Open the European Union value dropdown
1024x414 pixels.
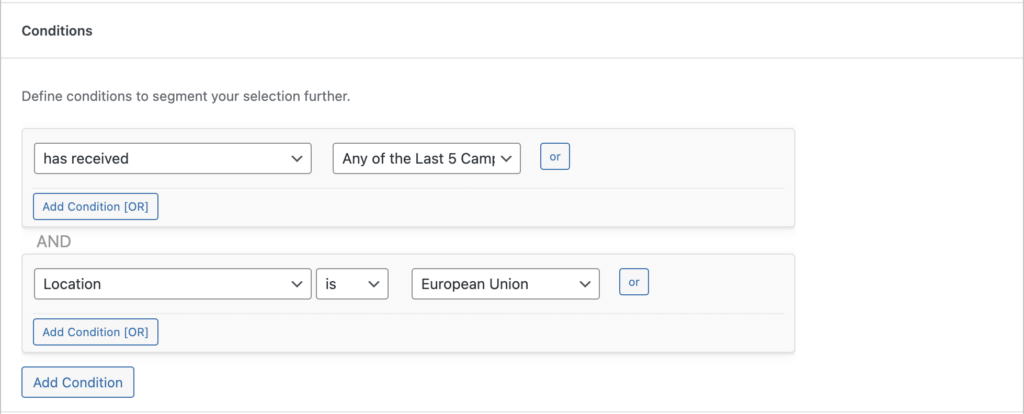(x=505, y=284)
